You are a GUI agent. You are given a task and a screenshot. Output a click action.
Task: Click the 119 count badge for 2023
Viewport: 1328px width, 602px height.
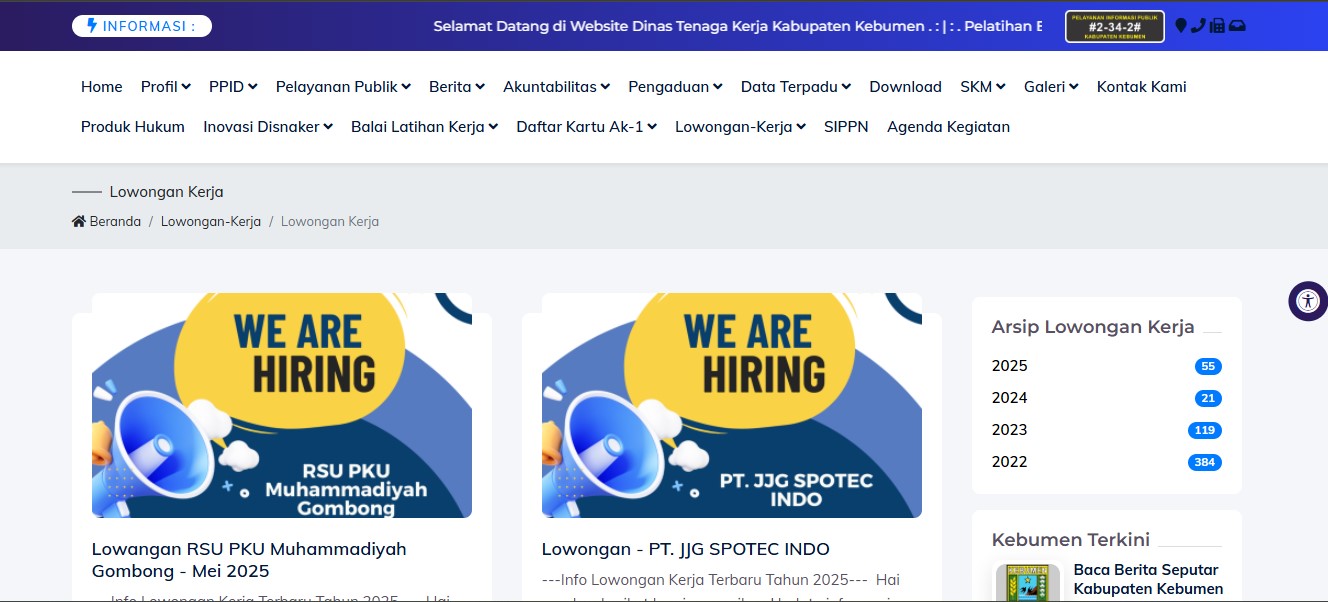1205,430
